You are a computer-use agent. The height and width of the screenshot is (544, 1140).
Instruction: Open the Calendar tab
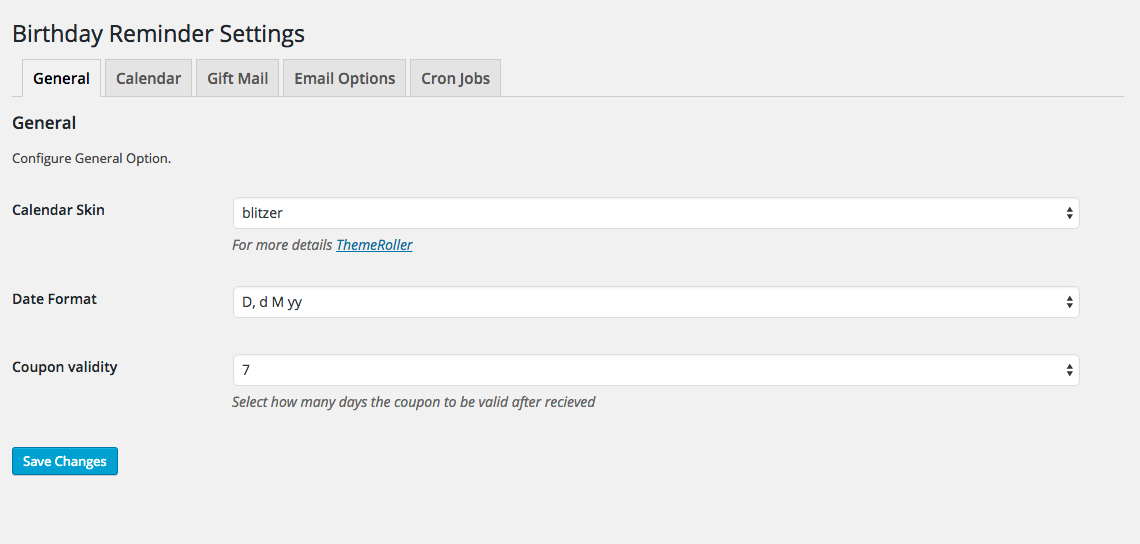(148, 78)
